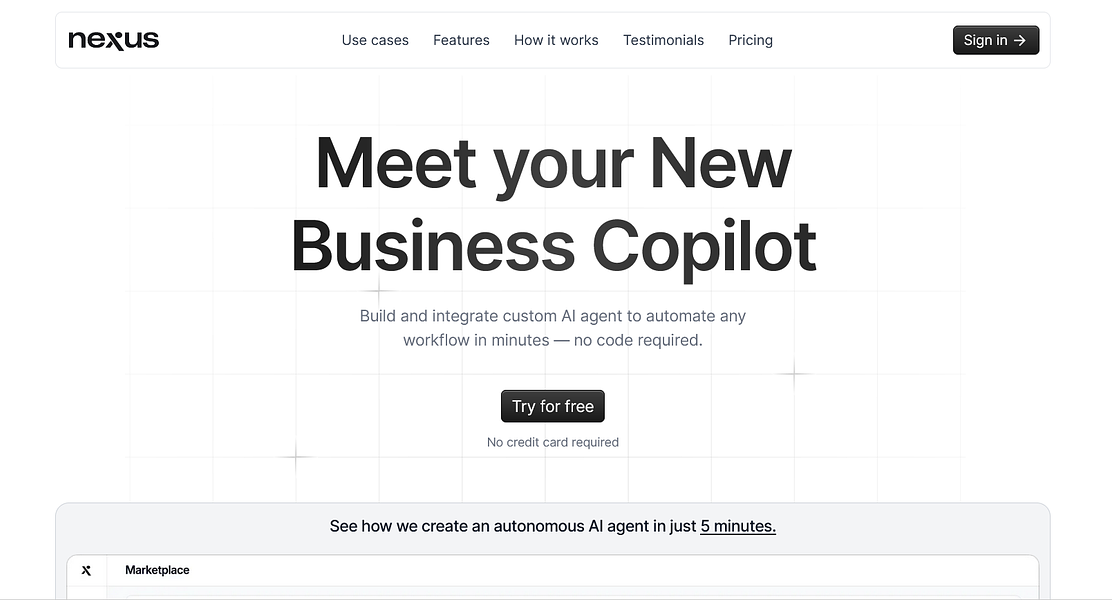The width and height of the screenshot is (1112, 600).
Task: Click the sparkle star near bottom-left grid
Action: tap(296, 457)
